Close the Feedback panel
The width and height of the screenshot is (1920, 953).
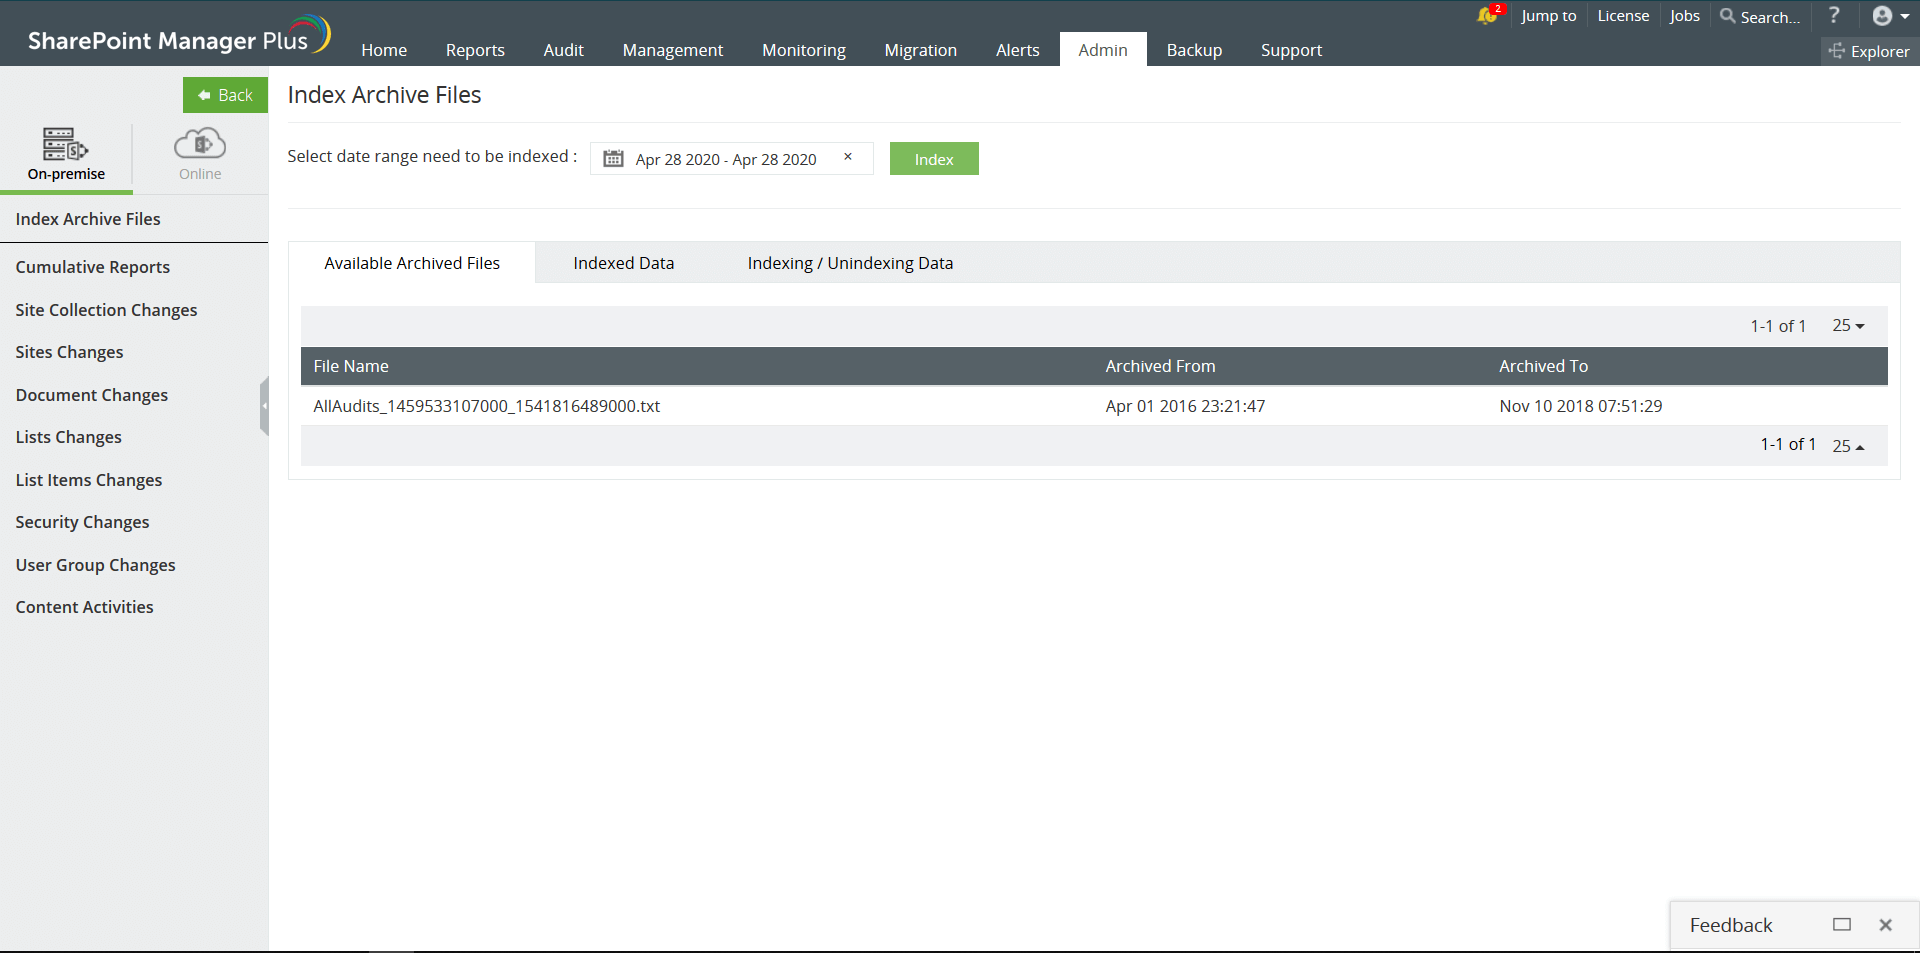1886,925
